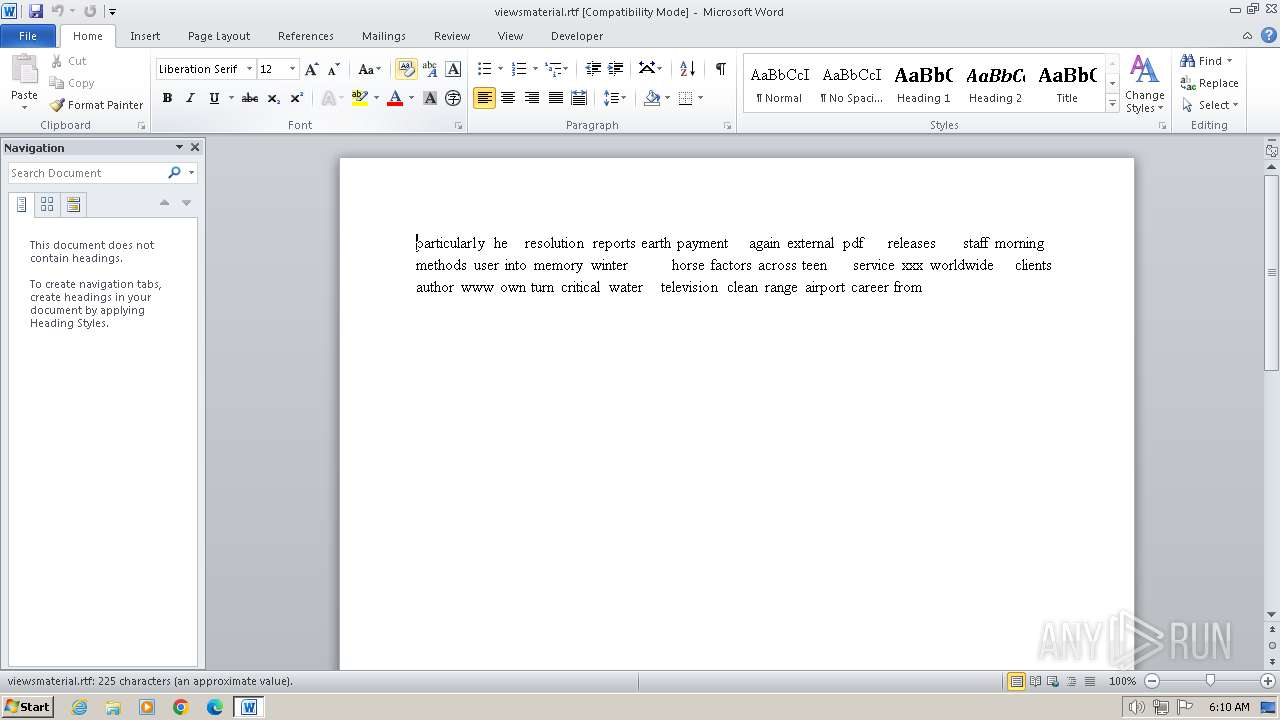
Task: Click the Increase Indent icon
Action: [x=616, y=69]
